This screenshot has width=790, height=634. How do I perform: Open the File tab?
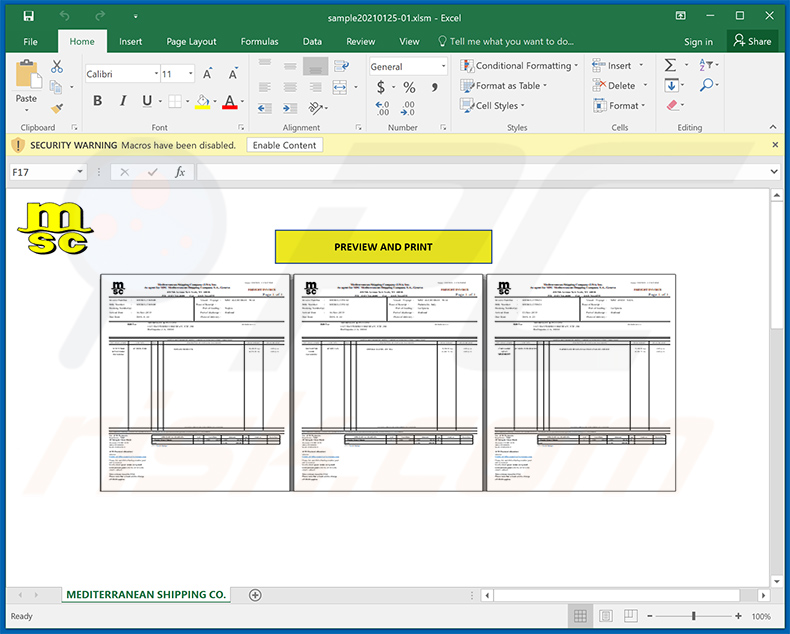pyautogui.click(x=30, y=41)
